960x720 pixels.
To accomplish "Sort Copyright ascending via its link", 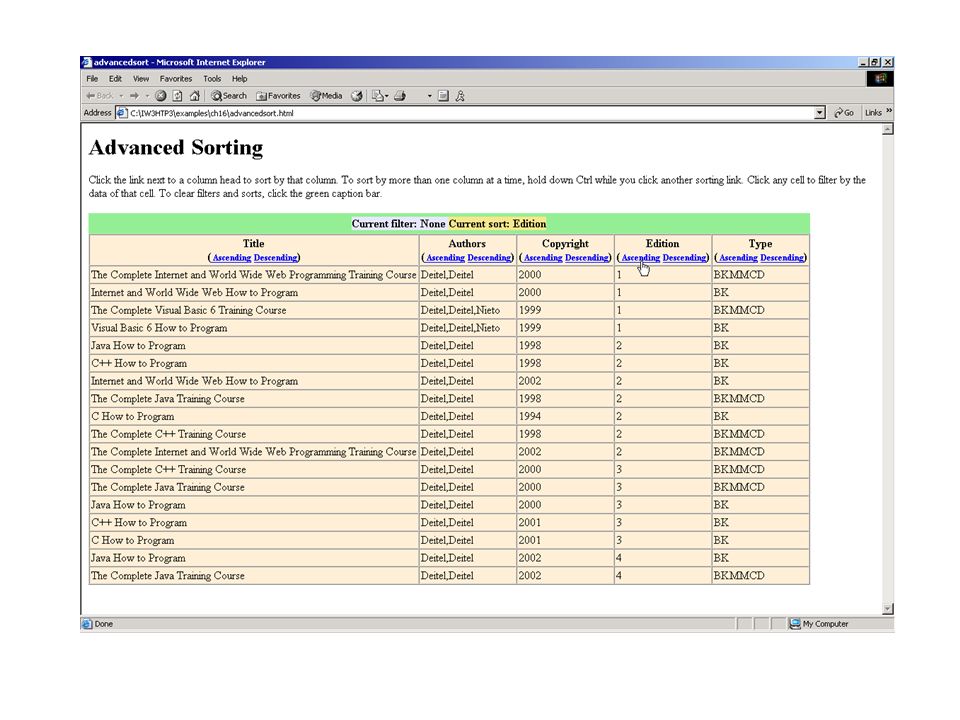I will (543, 258).
